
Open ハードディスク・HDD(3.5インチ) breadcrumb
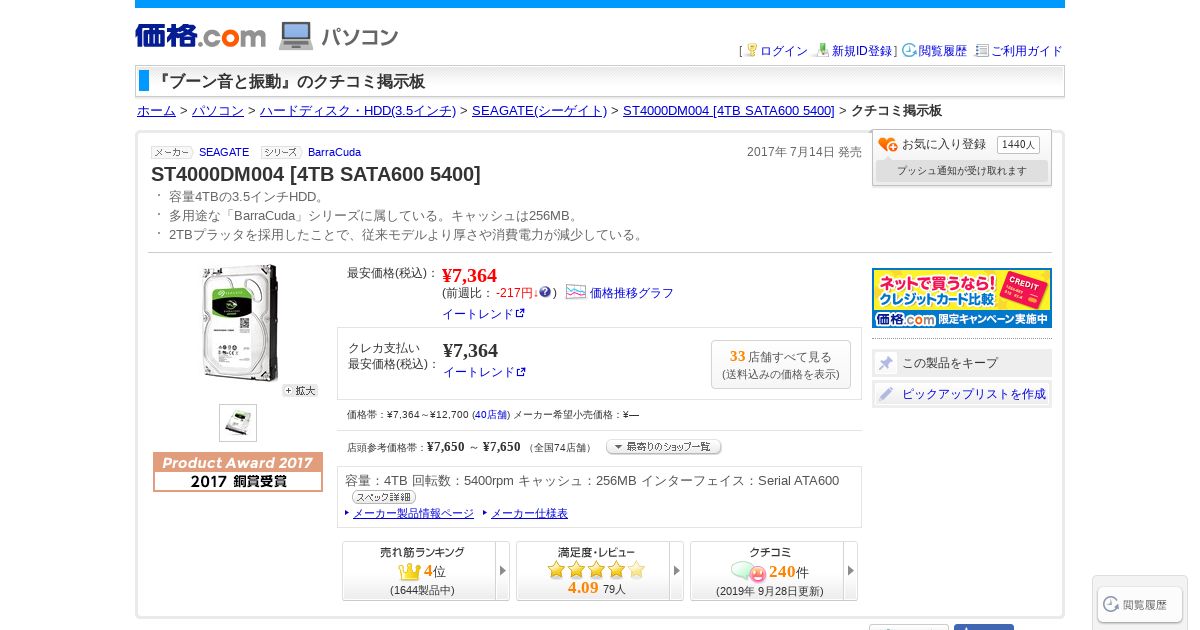coord(358,111)
